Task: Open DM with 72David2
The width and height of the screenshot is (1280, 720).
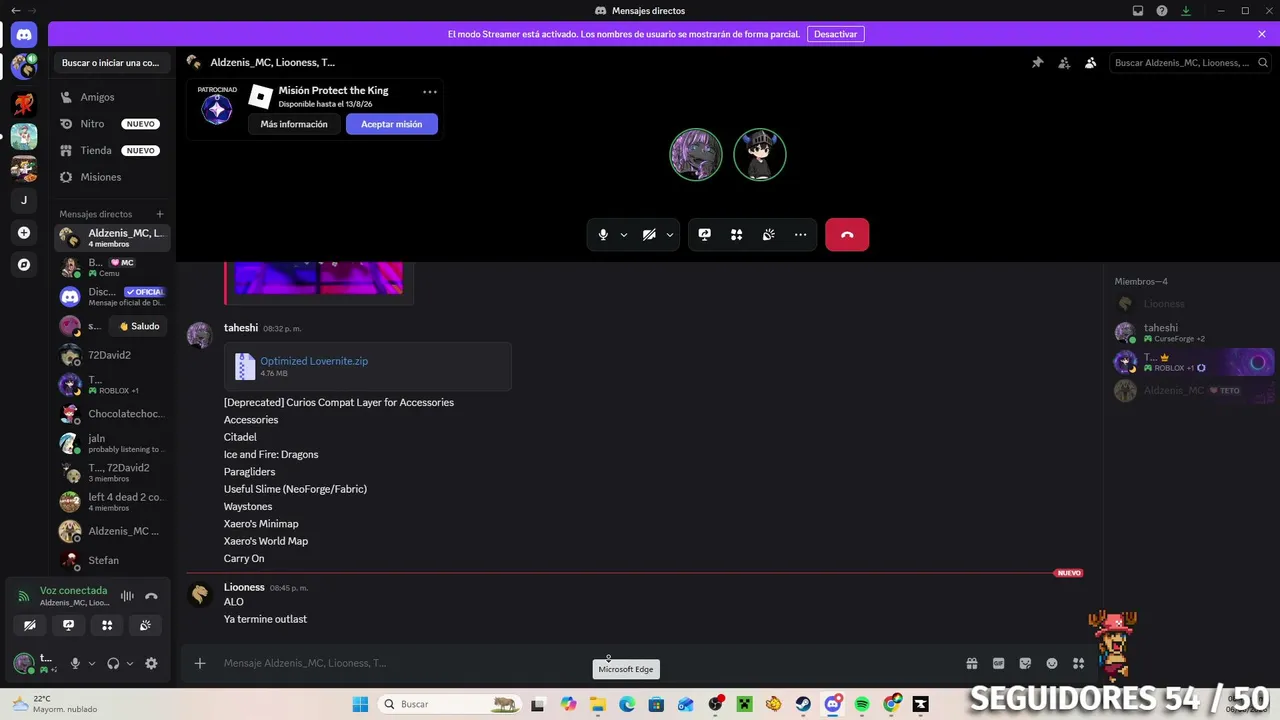Action: point(112,355)
